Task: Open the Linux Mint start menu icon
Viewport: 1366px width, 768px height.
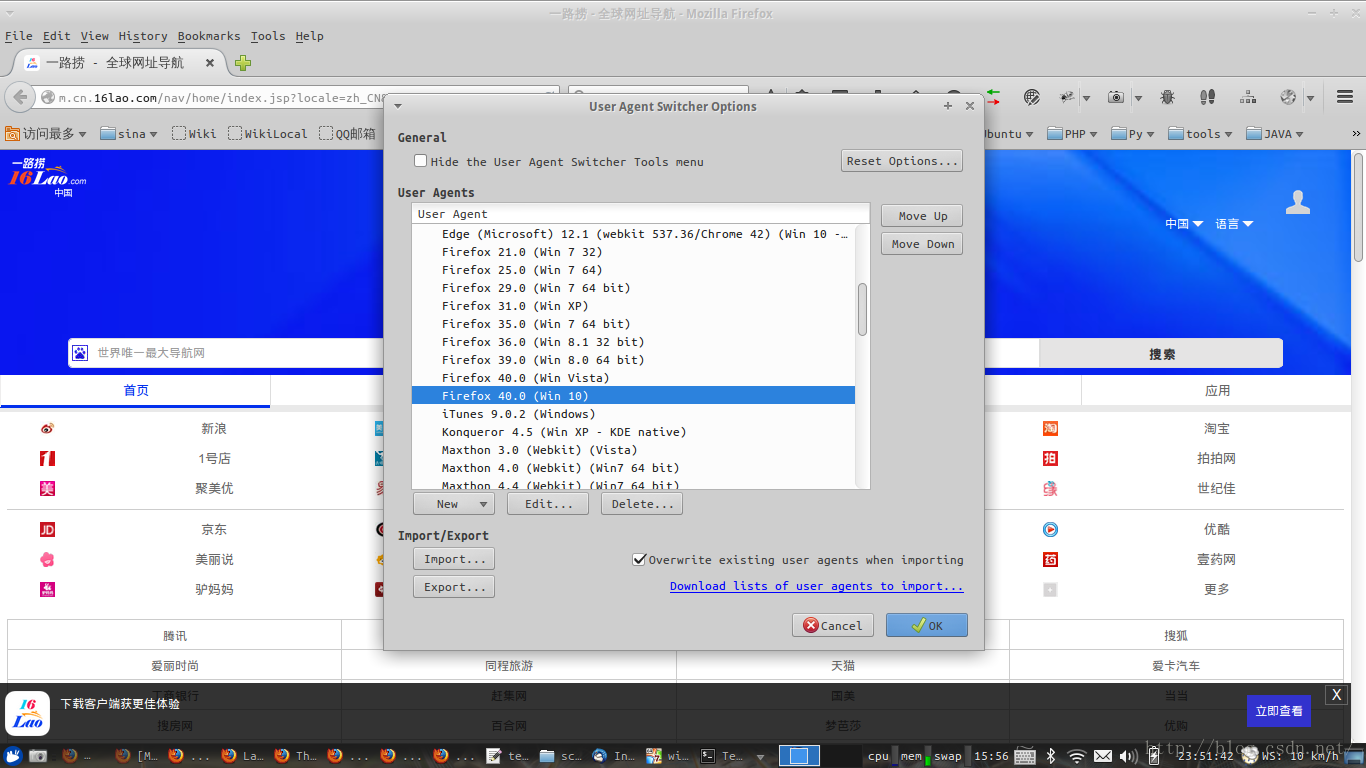Action: [13, 756]
